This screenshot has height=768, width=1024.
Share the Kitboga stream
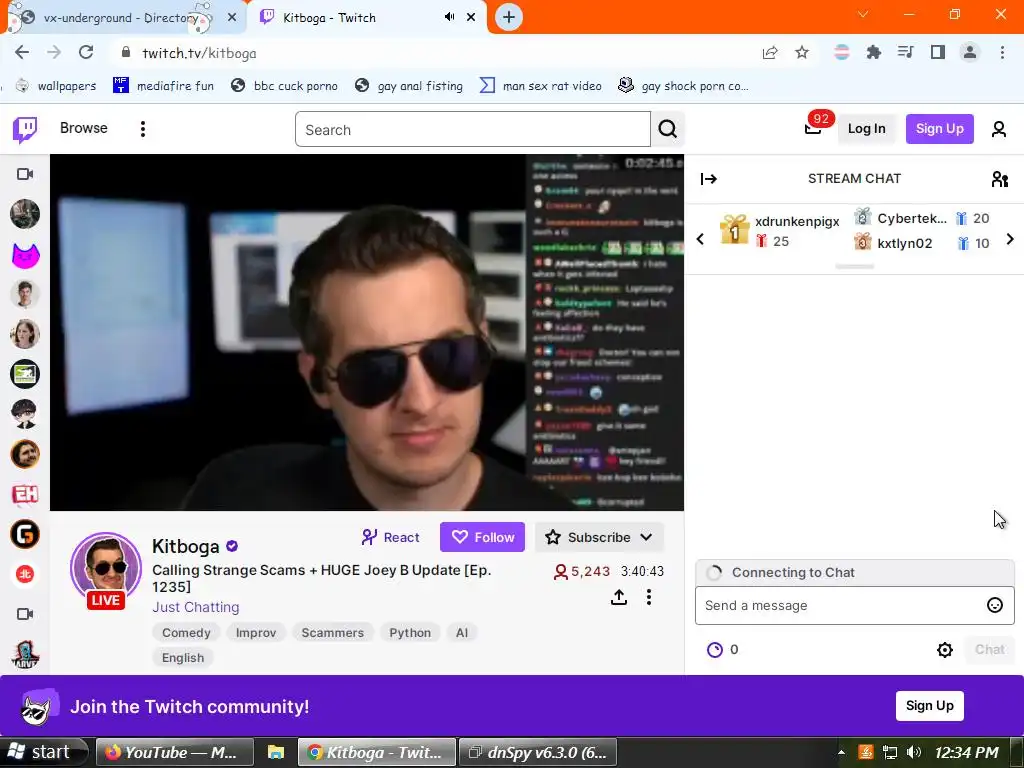pyautogui.click(x=618, y=597)
